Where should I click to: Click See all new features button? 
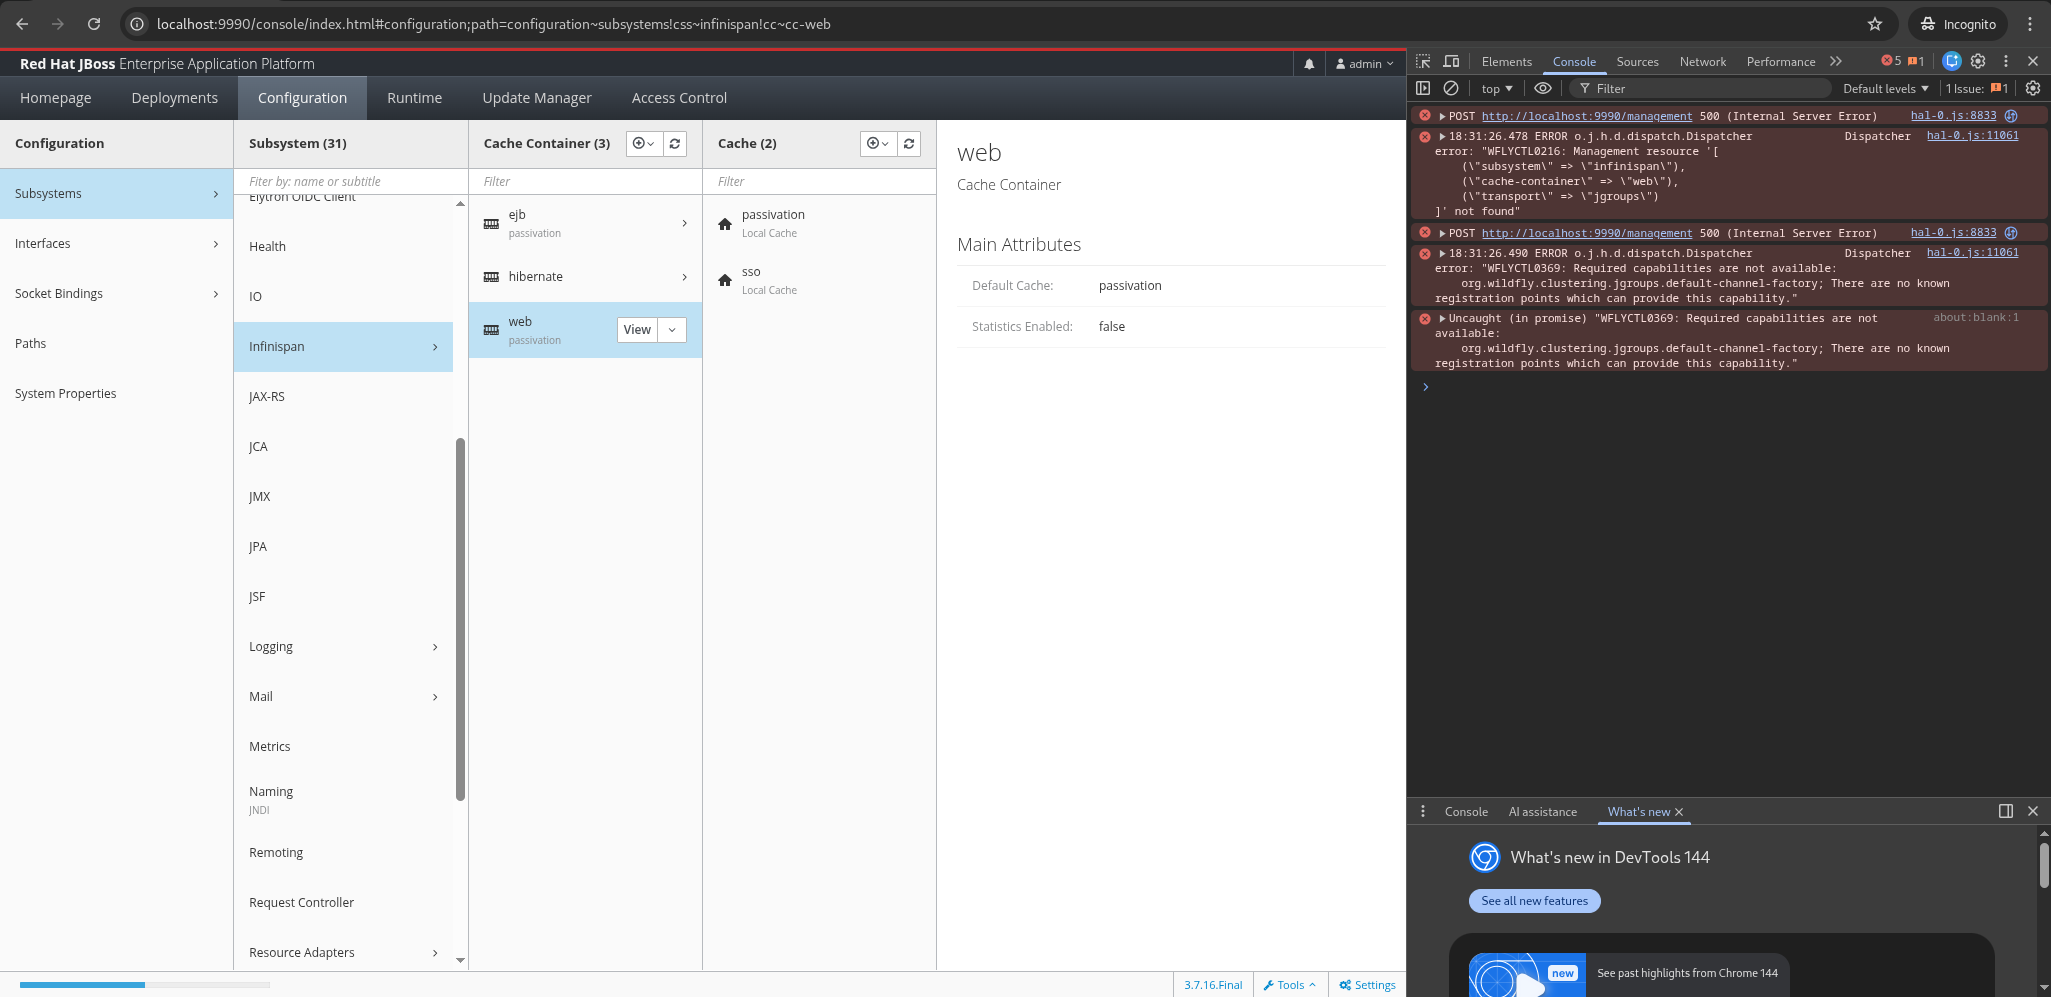pyautogui.click(x=1535, y=901)
